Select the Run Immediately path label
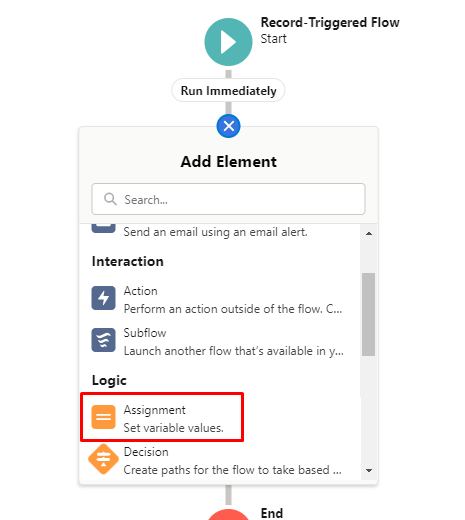Image resolution: width=465 pixels, height=520 pixels. [228, 90]
